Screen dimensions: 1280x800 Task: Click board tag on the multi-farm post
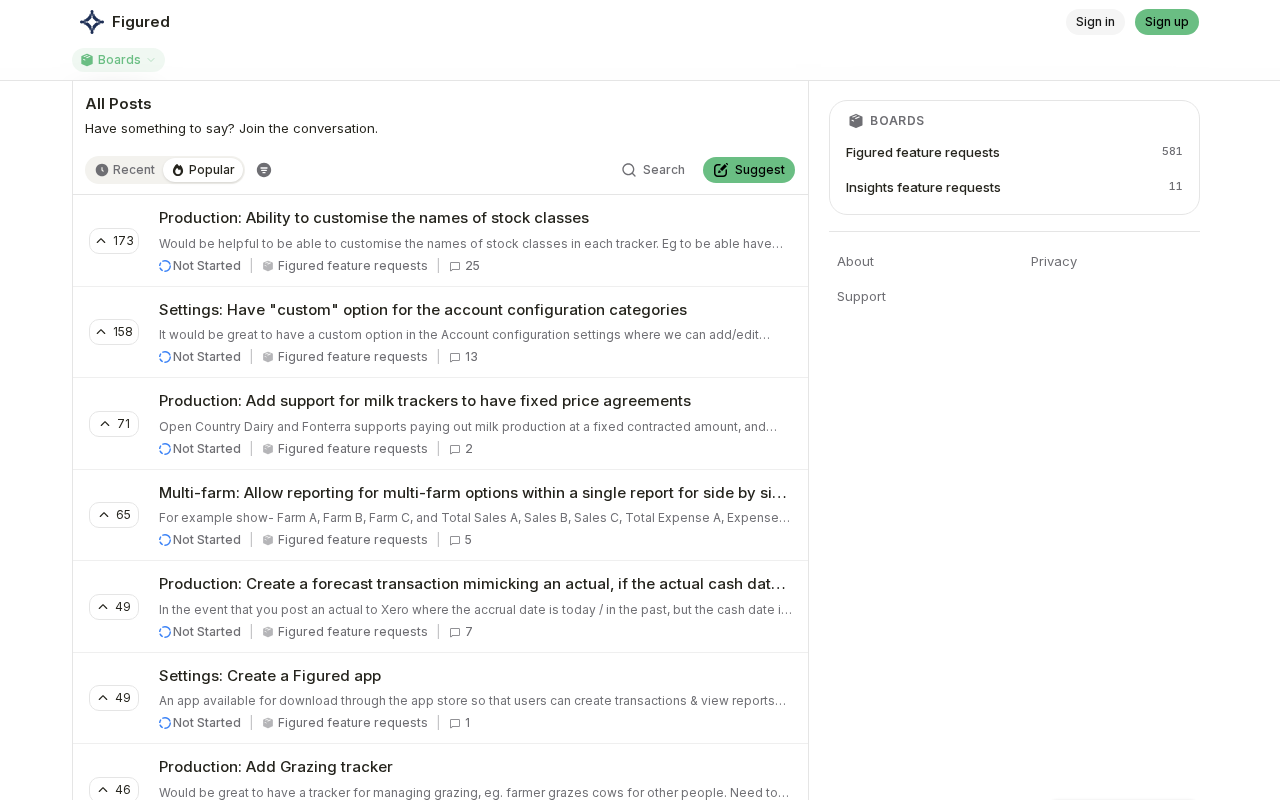345,540
